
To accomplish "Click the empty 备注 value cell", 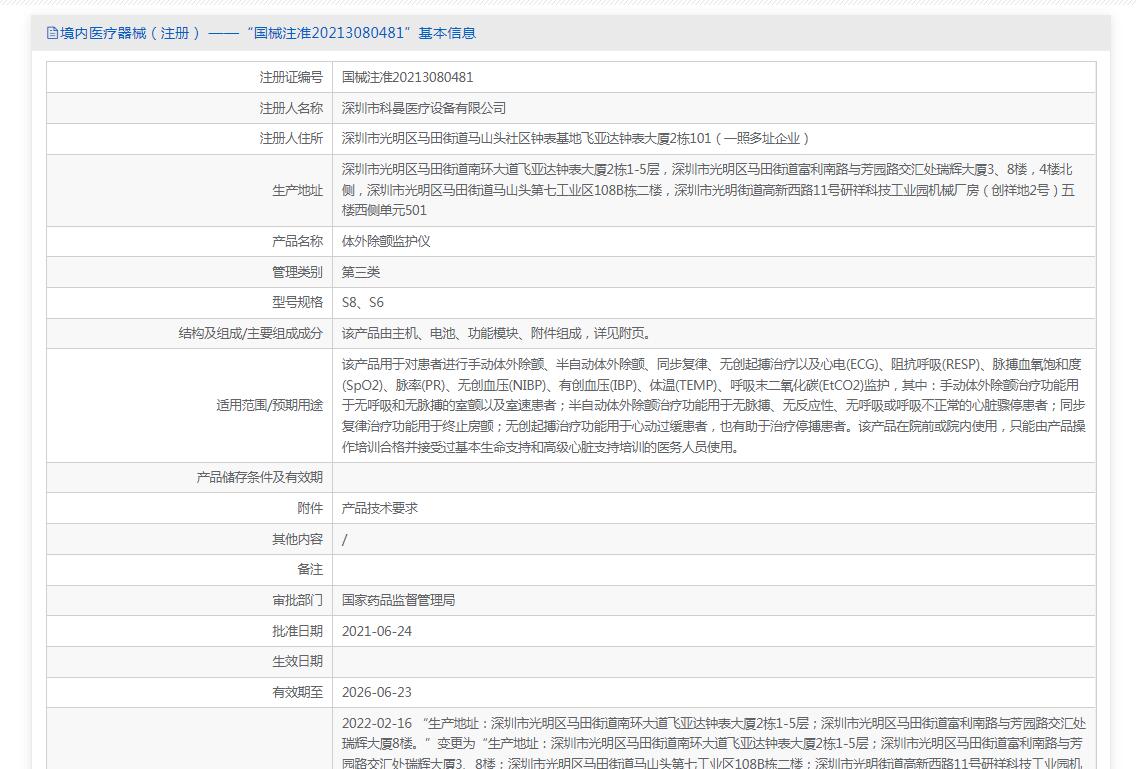I will point(713,569).
